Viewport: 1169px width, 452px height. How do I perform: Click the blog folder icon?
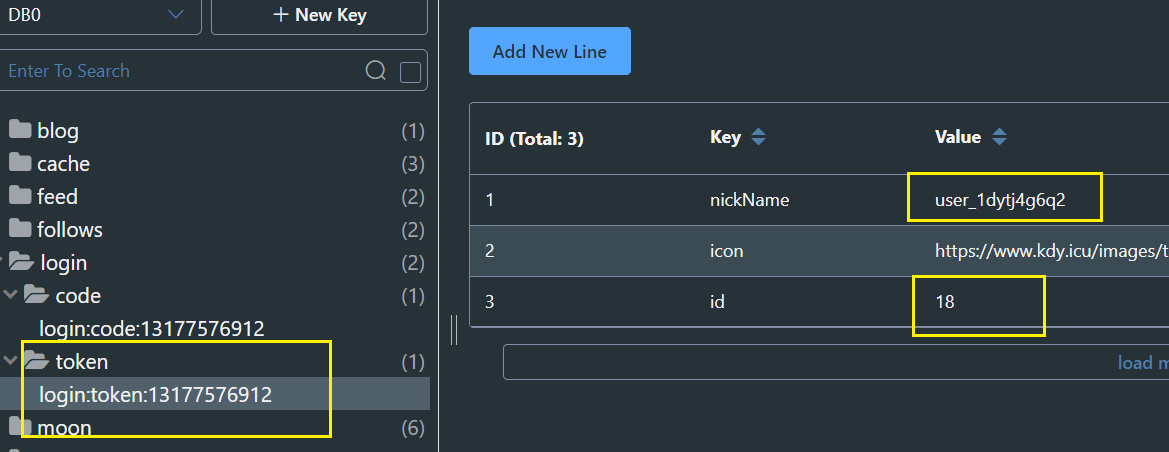click(x=20, y=130)
